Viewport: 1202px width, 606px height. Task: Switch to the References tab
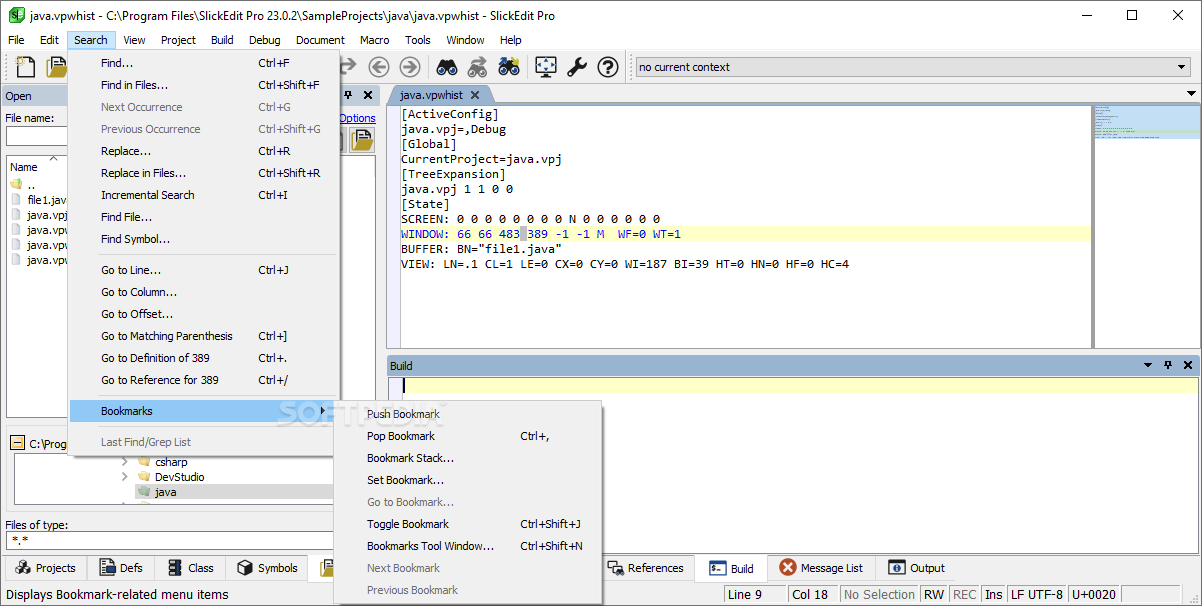[646, 568]
